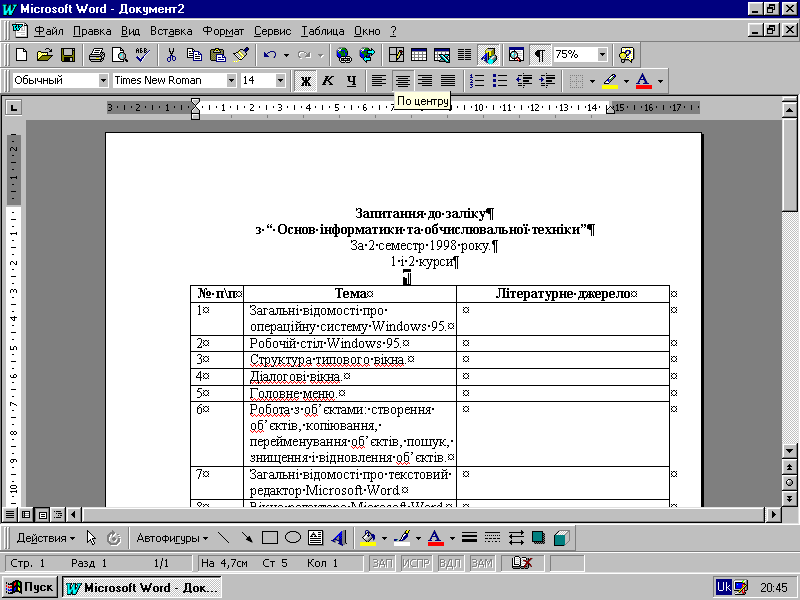Open the Document Map magnifier icon
This screenshot has height=600, width=800.
516,55
